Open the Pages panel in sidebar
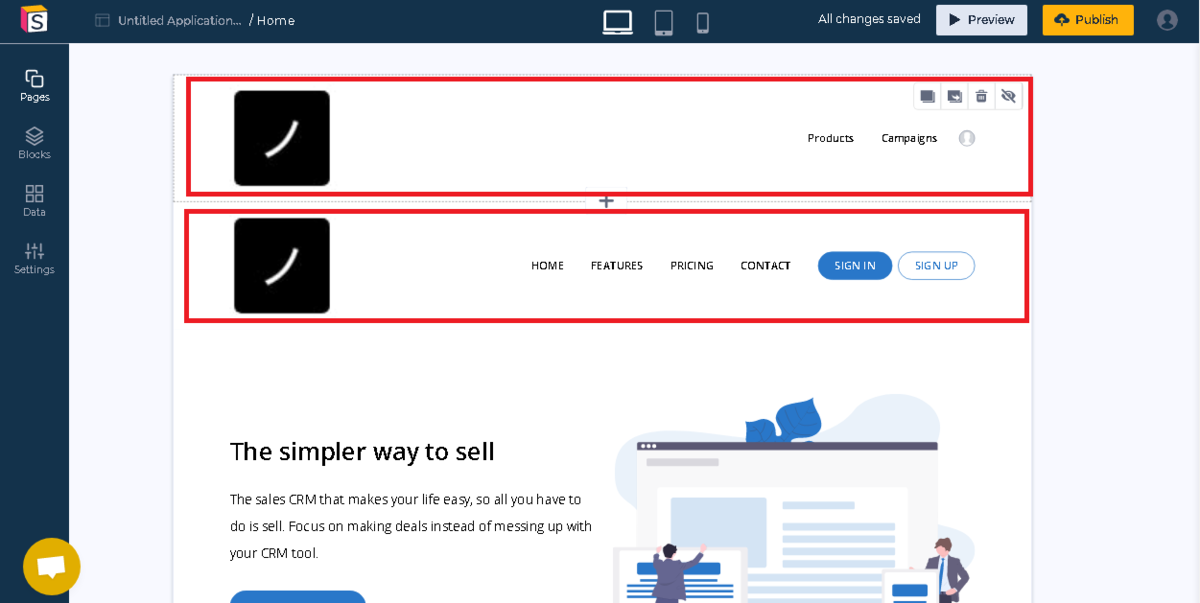1200x603 pixels. click(x=34, y=86)
